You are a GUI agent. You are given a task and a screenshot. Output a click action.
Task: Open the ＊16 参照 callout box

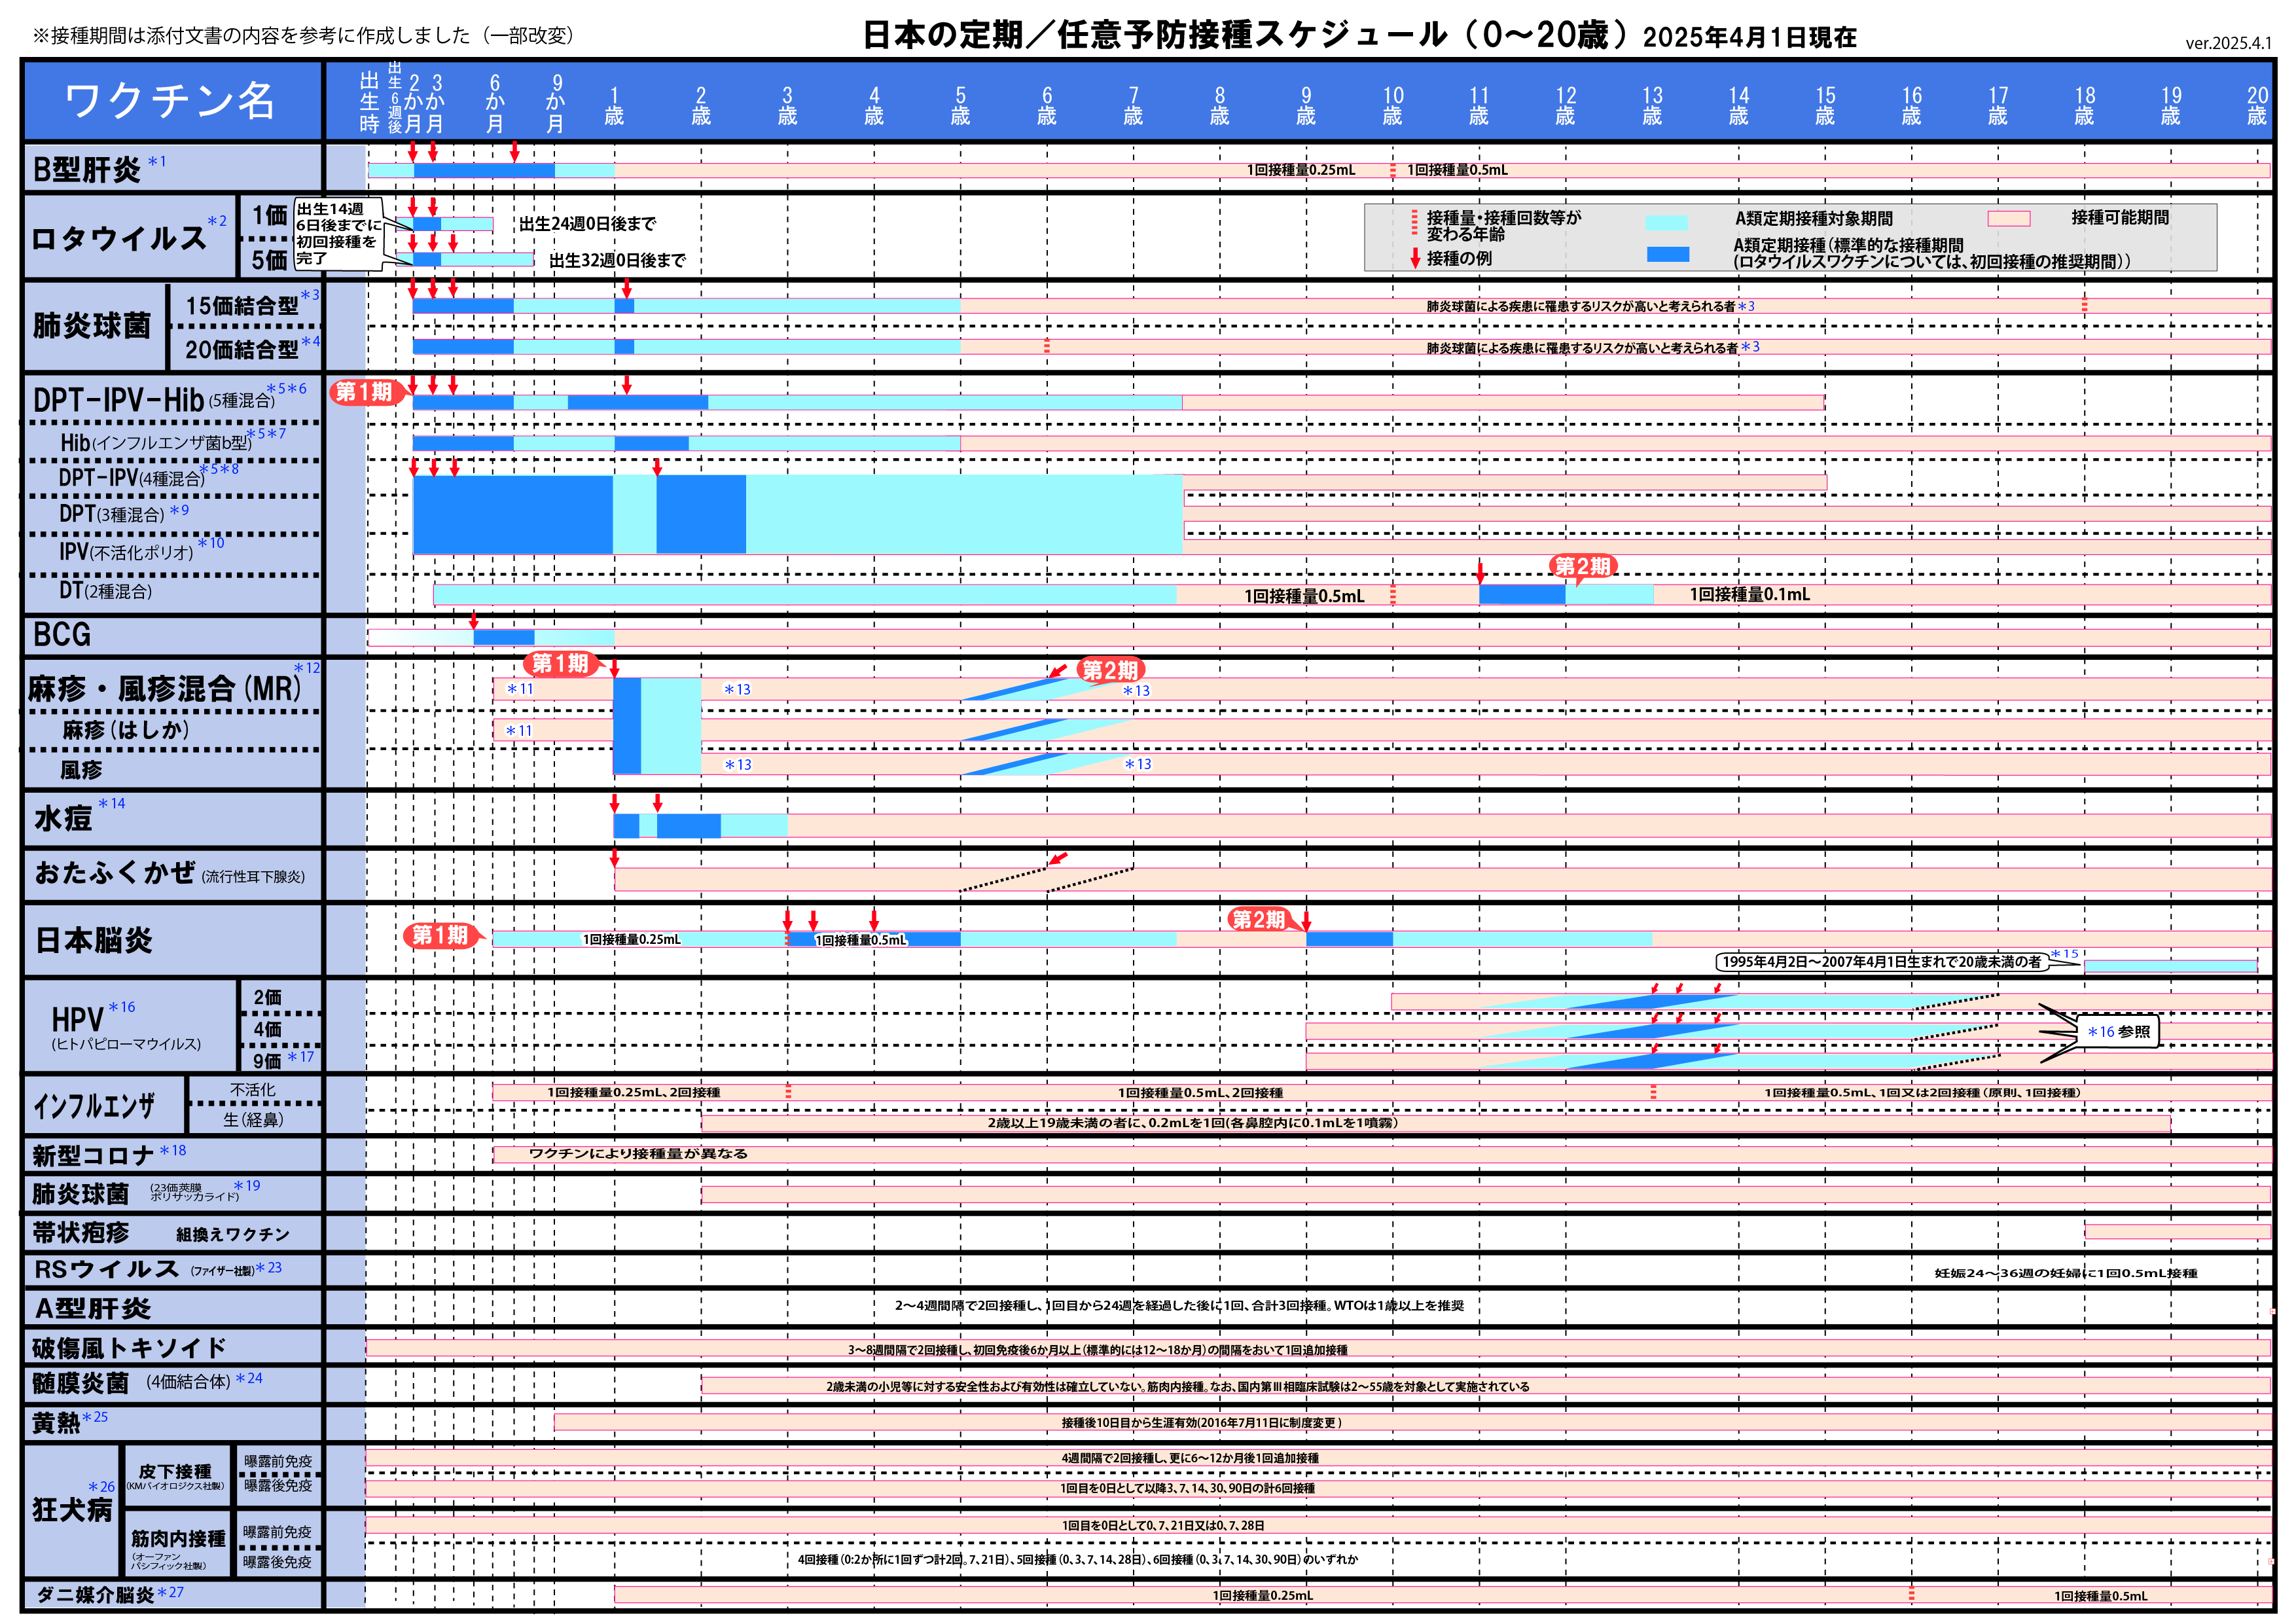tap(2118, 1032)
